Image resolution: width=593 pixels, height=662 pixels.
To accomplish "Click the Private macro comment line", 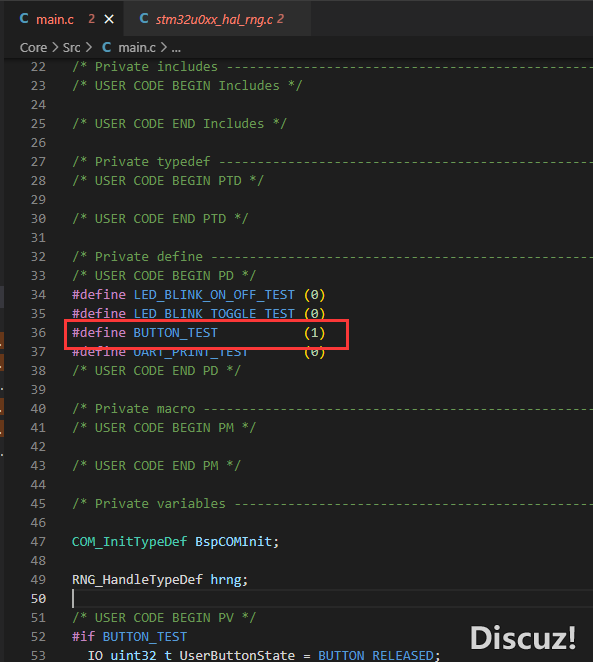I will (332, 409).
